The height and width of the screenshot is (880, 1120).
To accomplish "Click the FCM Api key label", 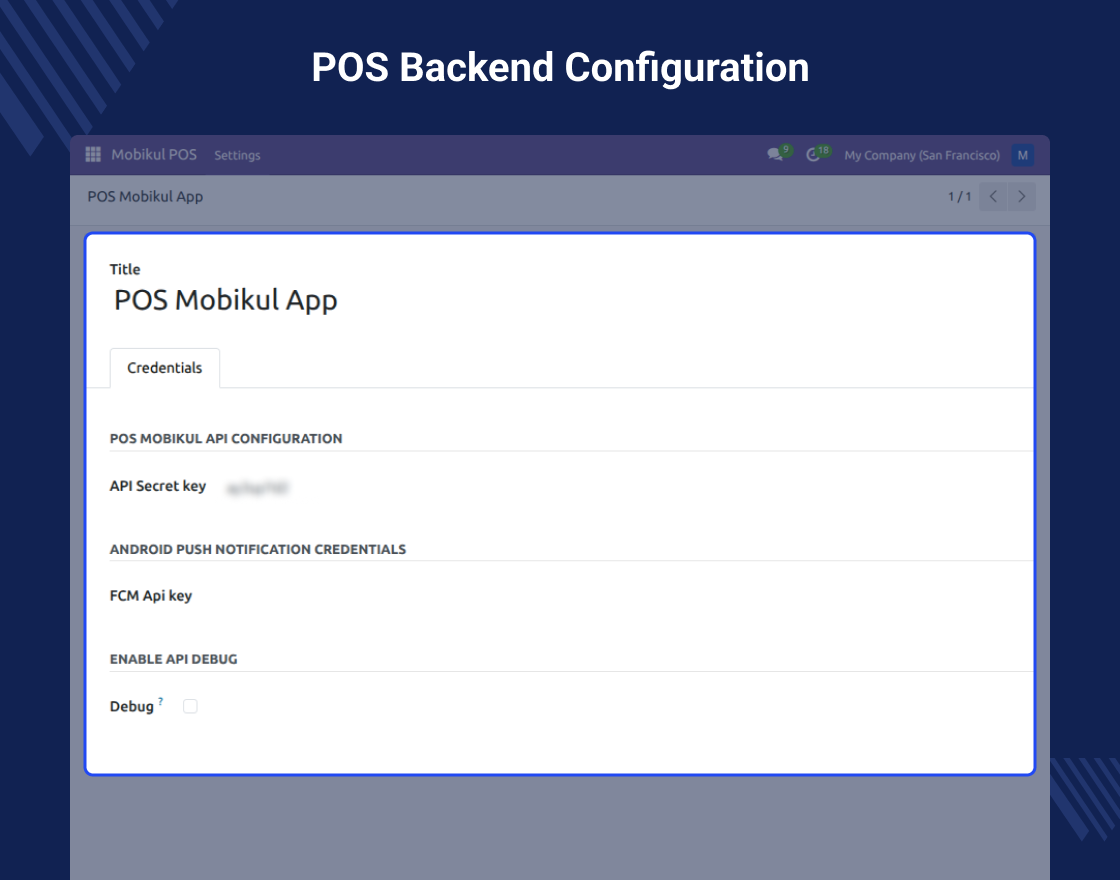I will pyautogui.click(x=151, y=596).
